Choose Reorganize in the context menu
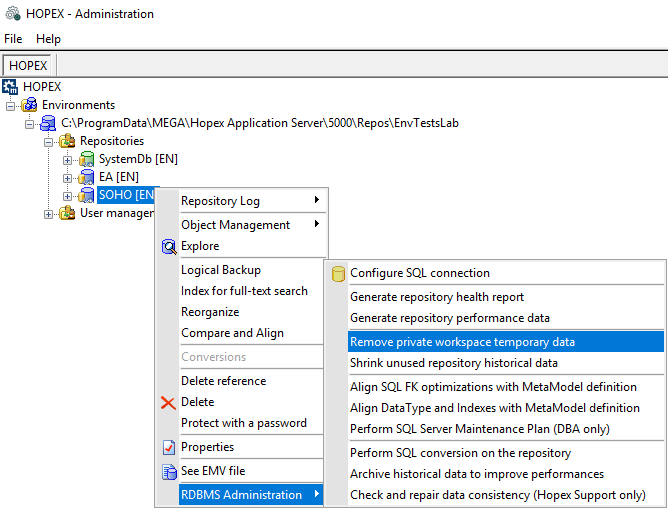 pyautogui.click(x=251, y=312)
